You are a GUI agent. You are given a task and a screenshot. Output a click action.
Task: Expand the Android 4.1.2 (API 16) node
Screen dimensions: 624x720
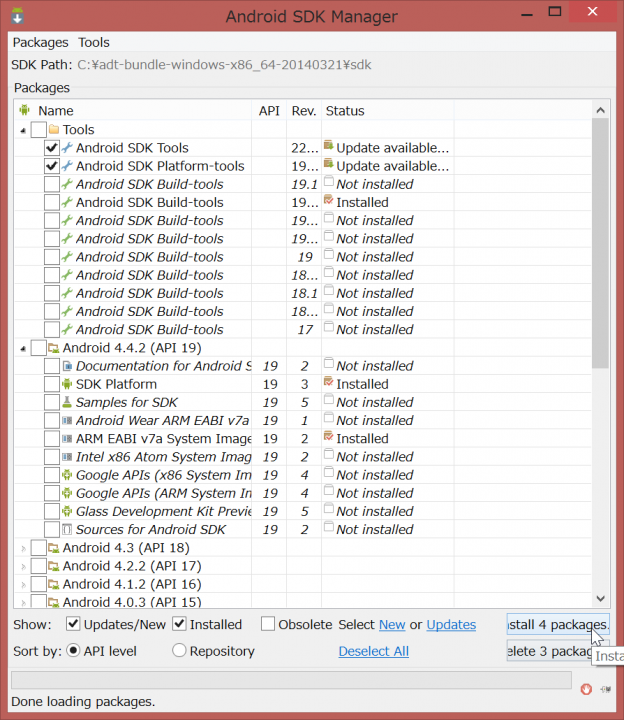coord(23,585)
